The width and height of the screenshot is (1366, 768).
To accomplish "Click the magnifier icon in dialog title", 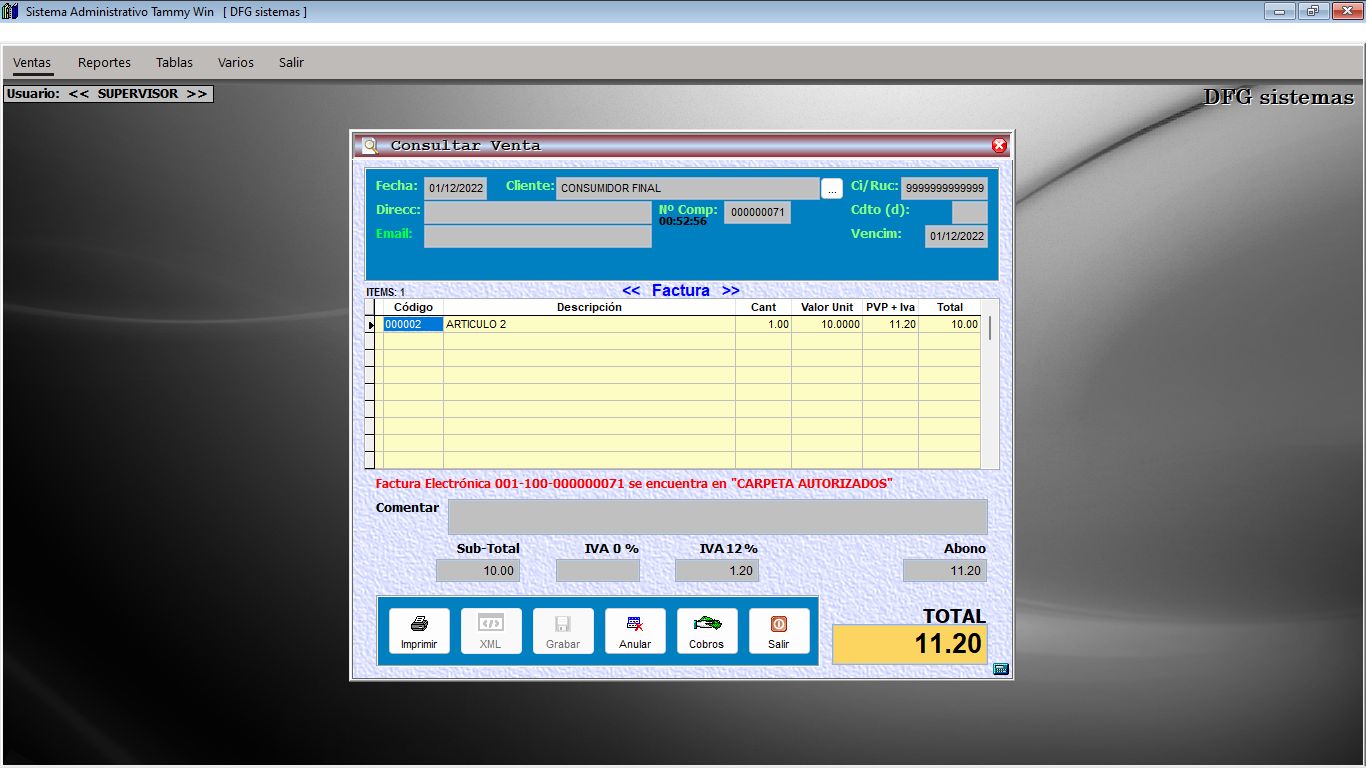I will point(370,145).
